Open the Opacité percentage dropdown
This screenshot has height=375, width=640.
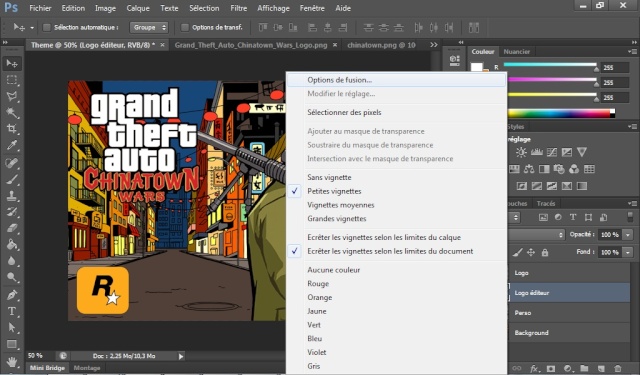pos(628,235)
